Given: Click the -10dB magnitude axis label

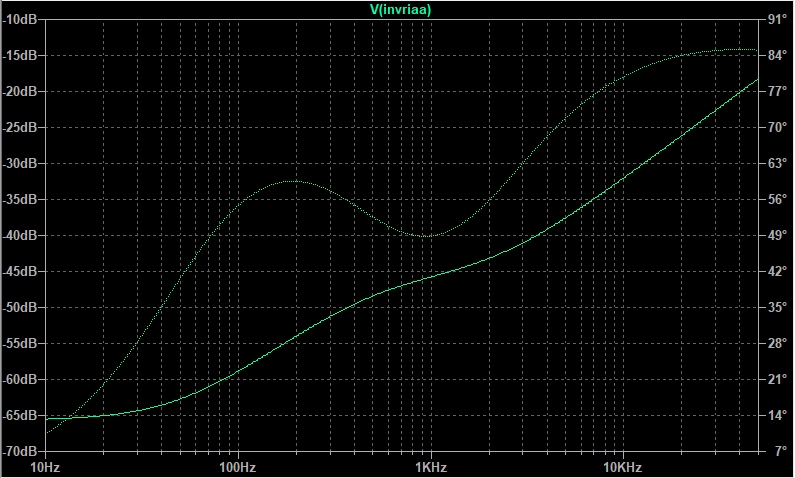Looking at the screenshot, I should 20,19.
